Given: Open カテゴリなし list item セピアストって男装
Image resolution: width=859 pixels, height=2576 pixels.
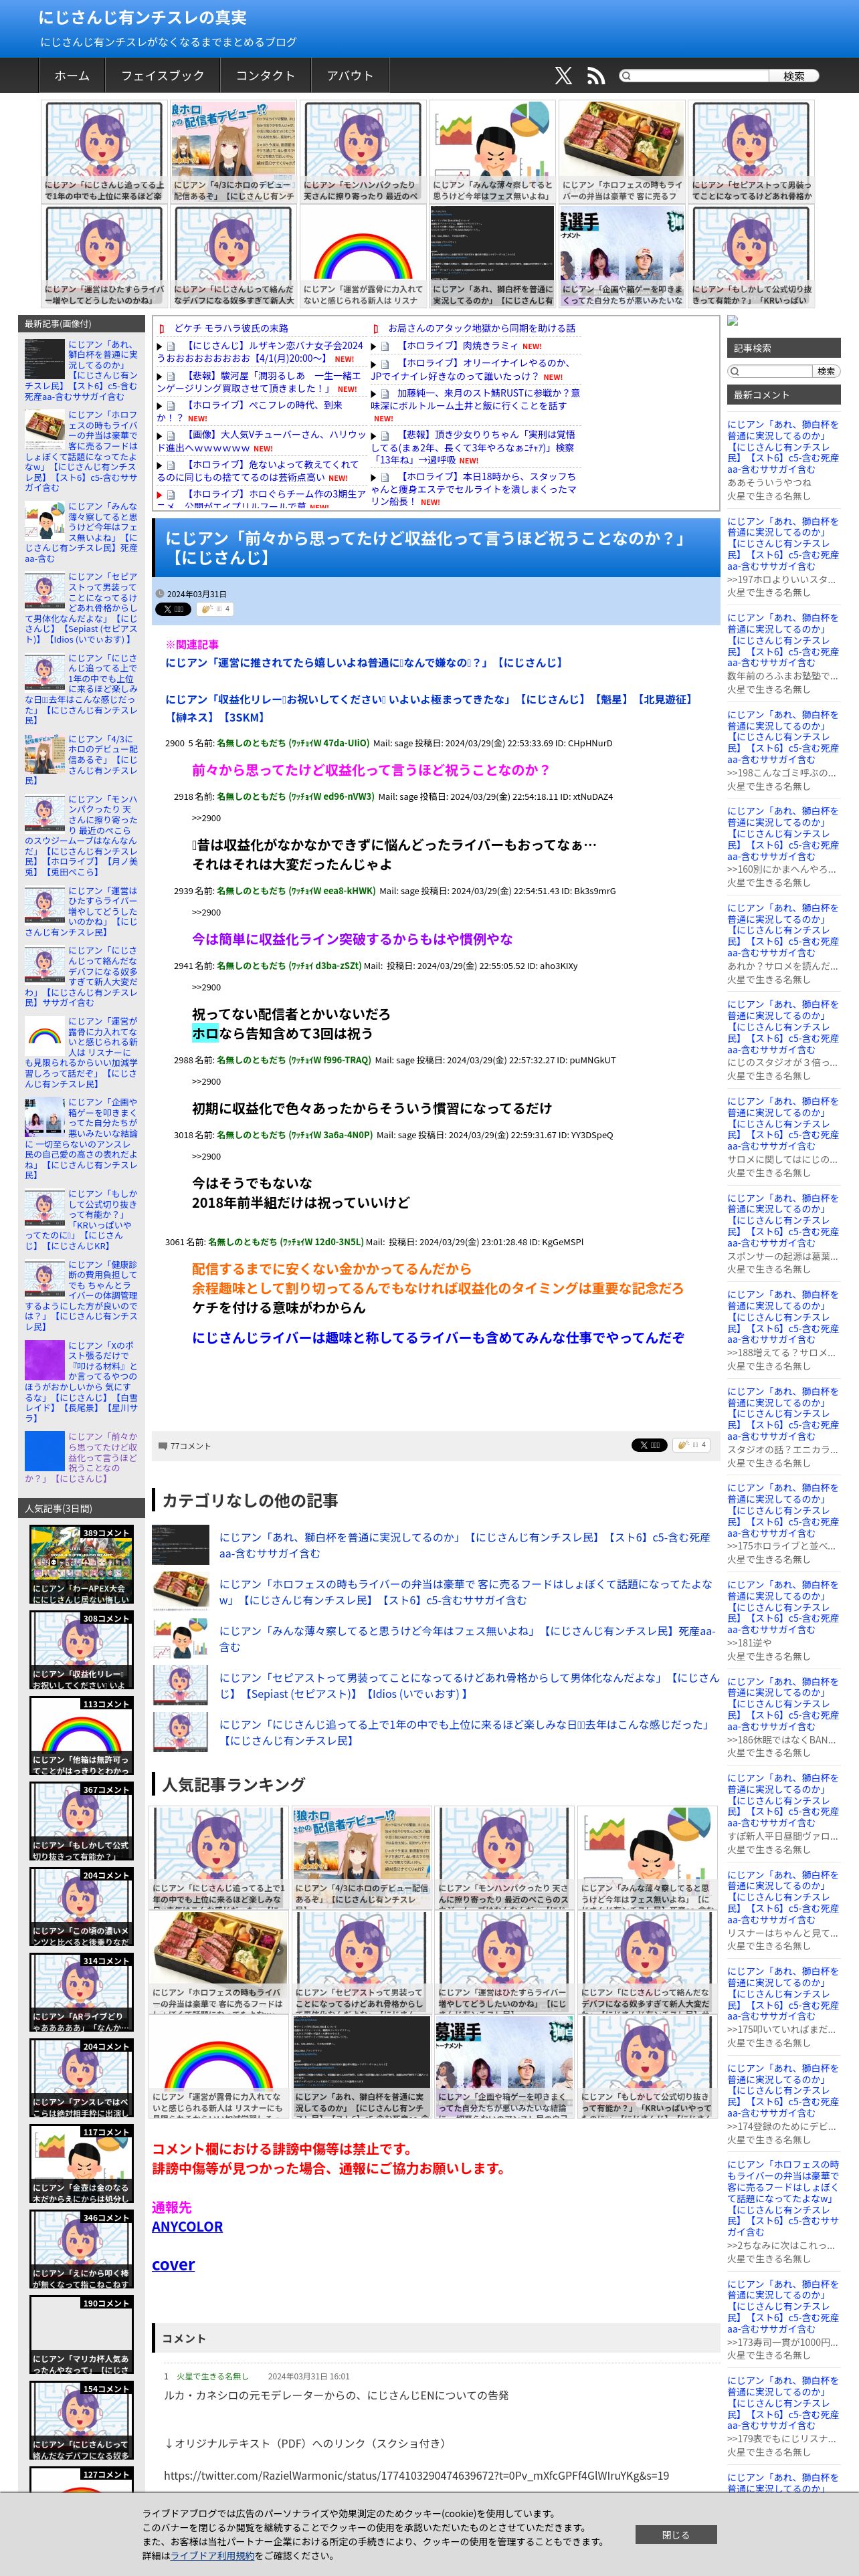Looking at the screenshot, I should [468, 1685].
